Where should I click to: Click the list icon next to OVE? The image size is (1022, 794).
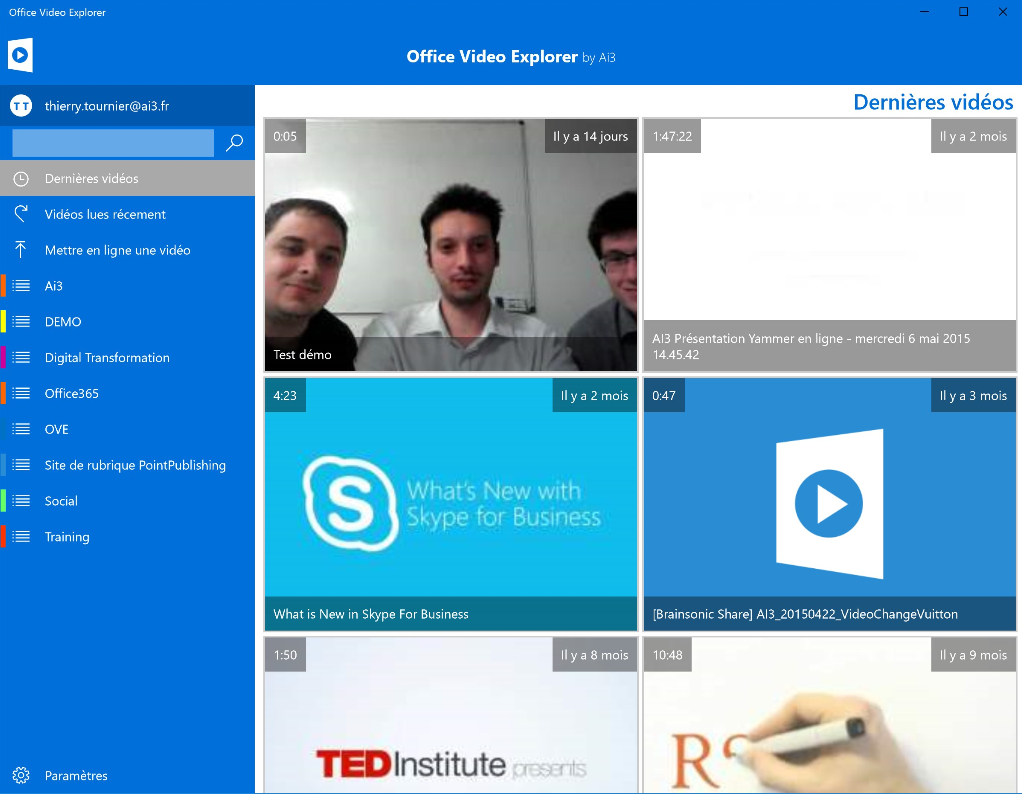[21, 429]
